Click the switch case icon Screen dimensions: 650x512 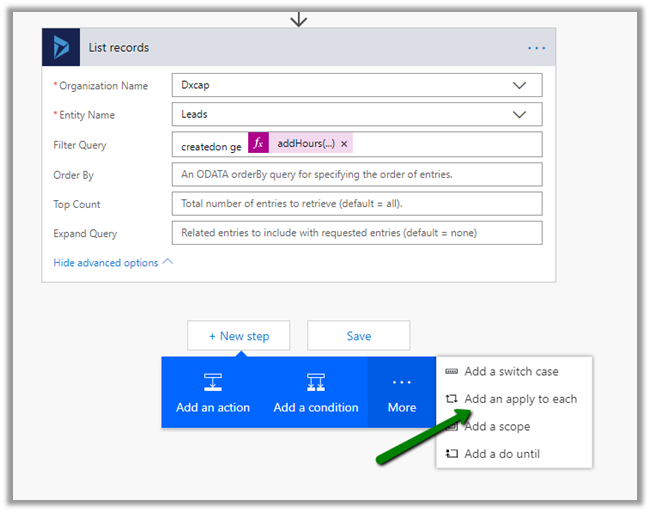(x=452, y=372)
